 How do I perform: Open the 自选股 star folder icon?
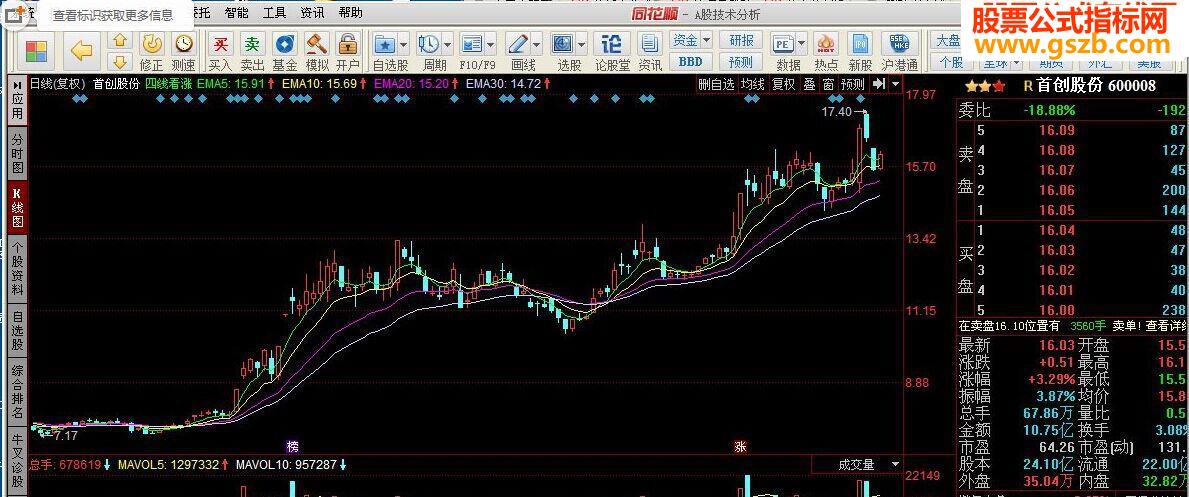(384, 44)
